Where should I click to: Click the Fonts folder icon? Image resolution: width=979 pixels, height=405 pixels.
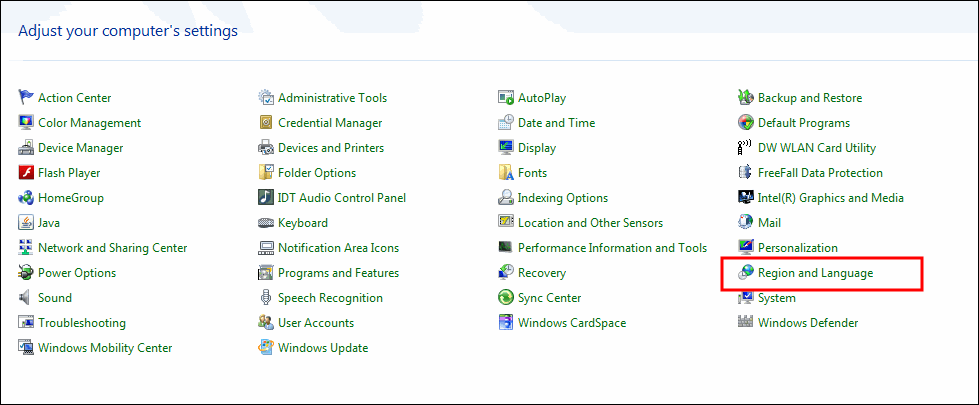[x=506, y=172]
